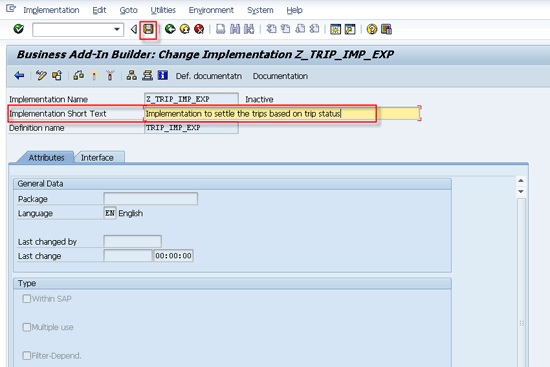Go to Next Page icon
The width and height of the screenshot is (550, 367).
pyautogui.click(x=300, y=29)
